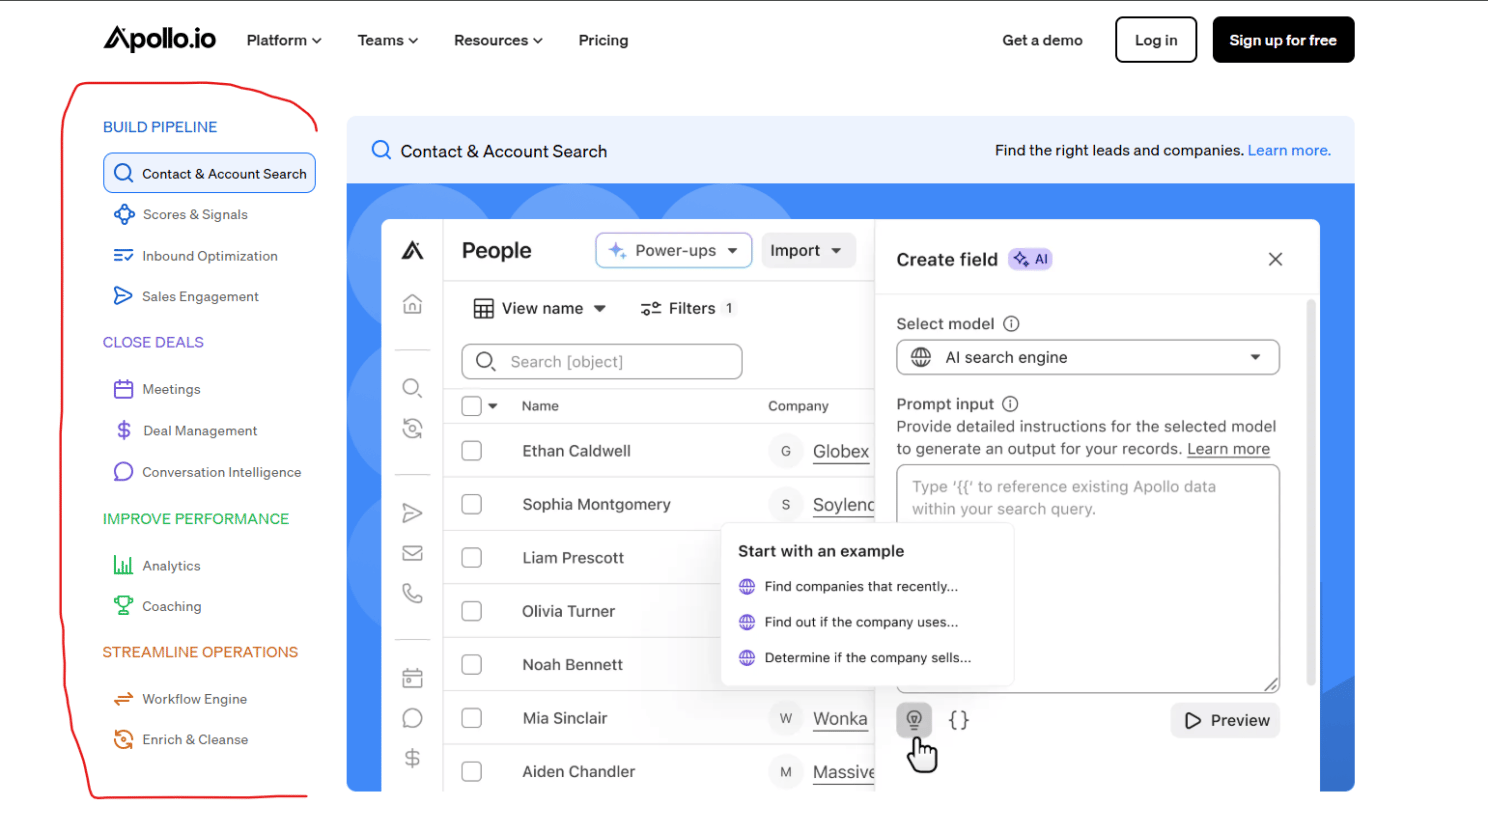Open the select-all checkbox dropdown arrow
The width and height of the screenshot is (1488, 833).
tap(493, 406)
